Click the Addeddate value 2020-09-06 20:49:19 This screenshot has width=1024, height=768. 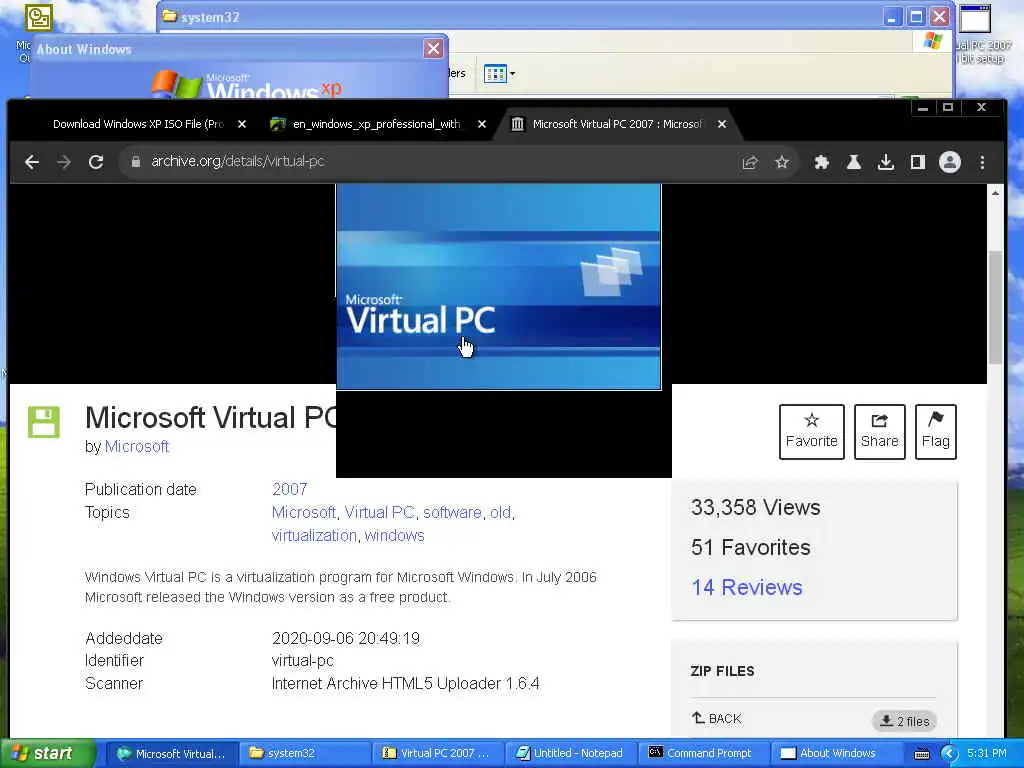coord(345,639)
